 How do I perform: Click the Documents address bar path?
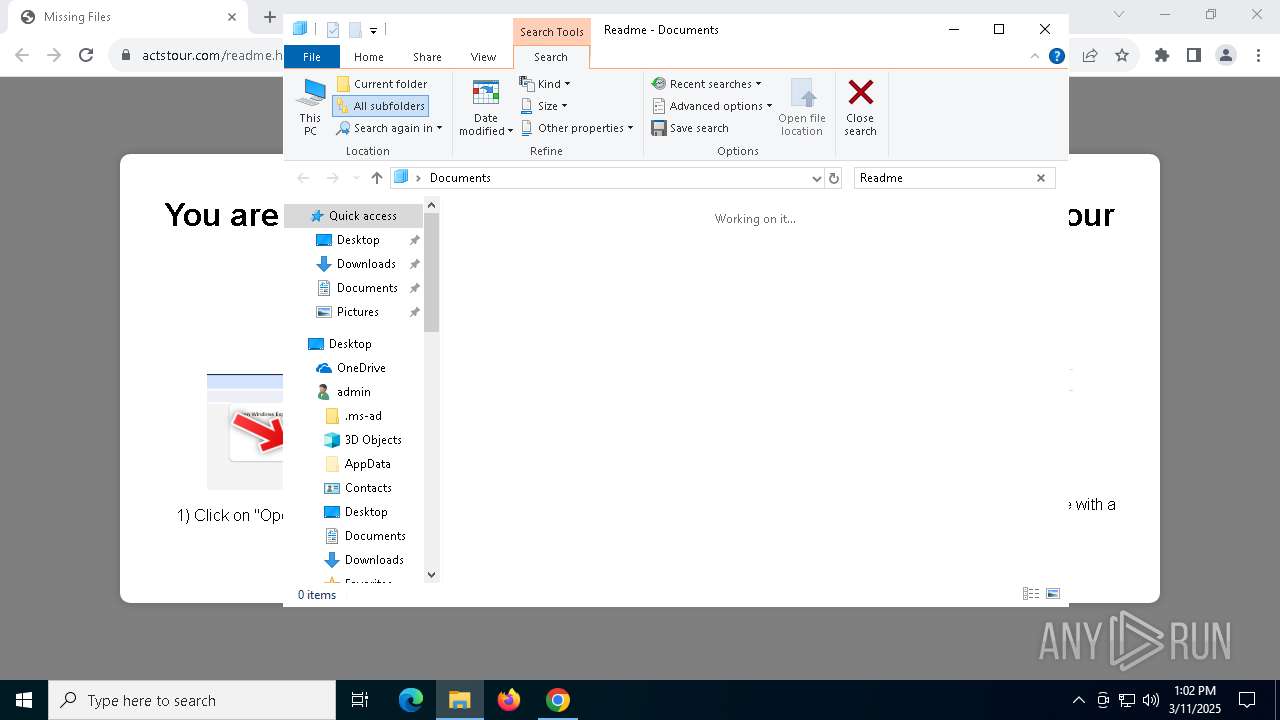[460, 178]
